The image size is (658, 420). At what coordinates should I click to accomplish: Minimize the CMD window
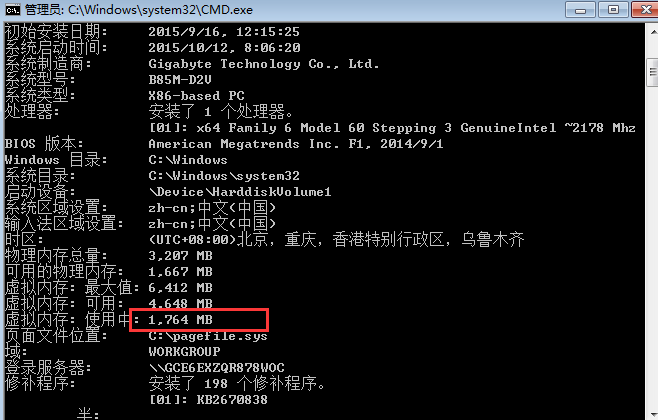pos(580,10)
